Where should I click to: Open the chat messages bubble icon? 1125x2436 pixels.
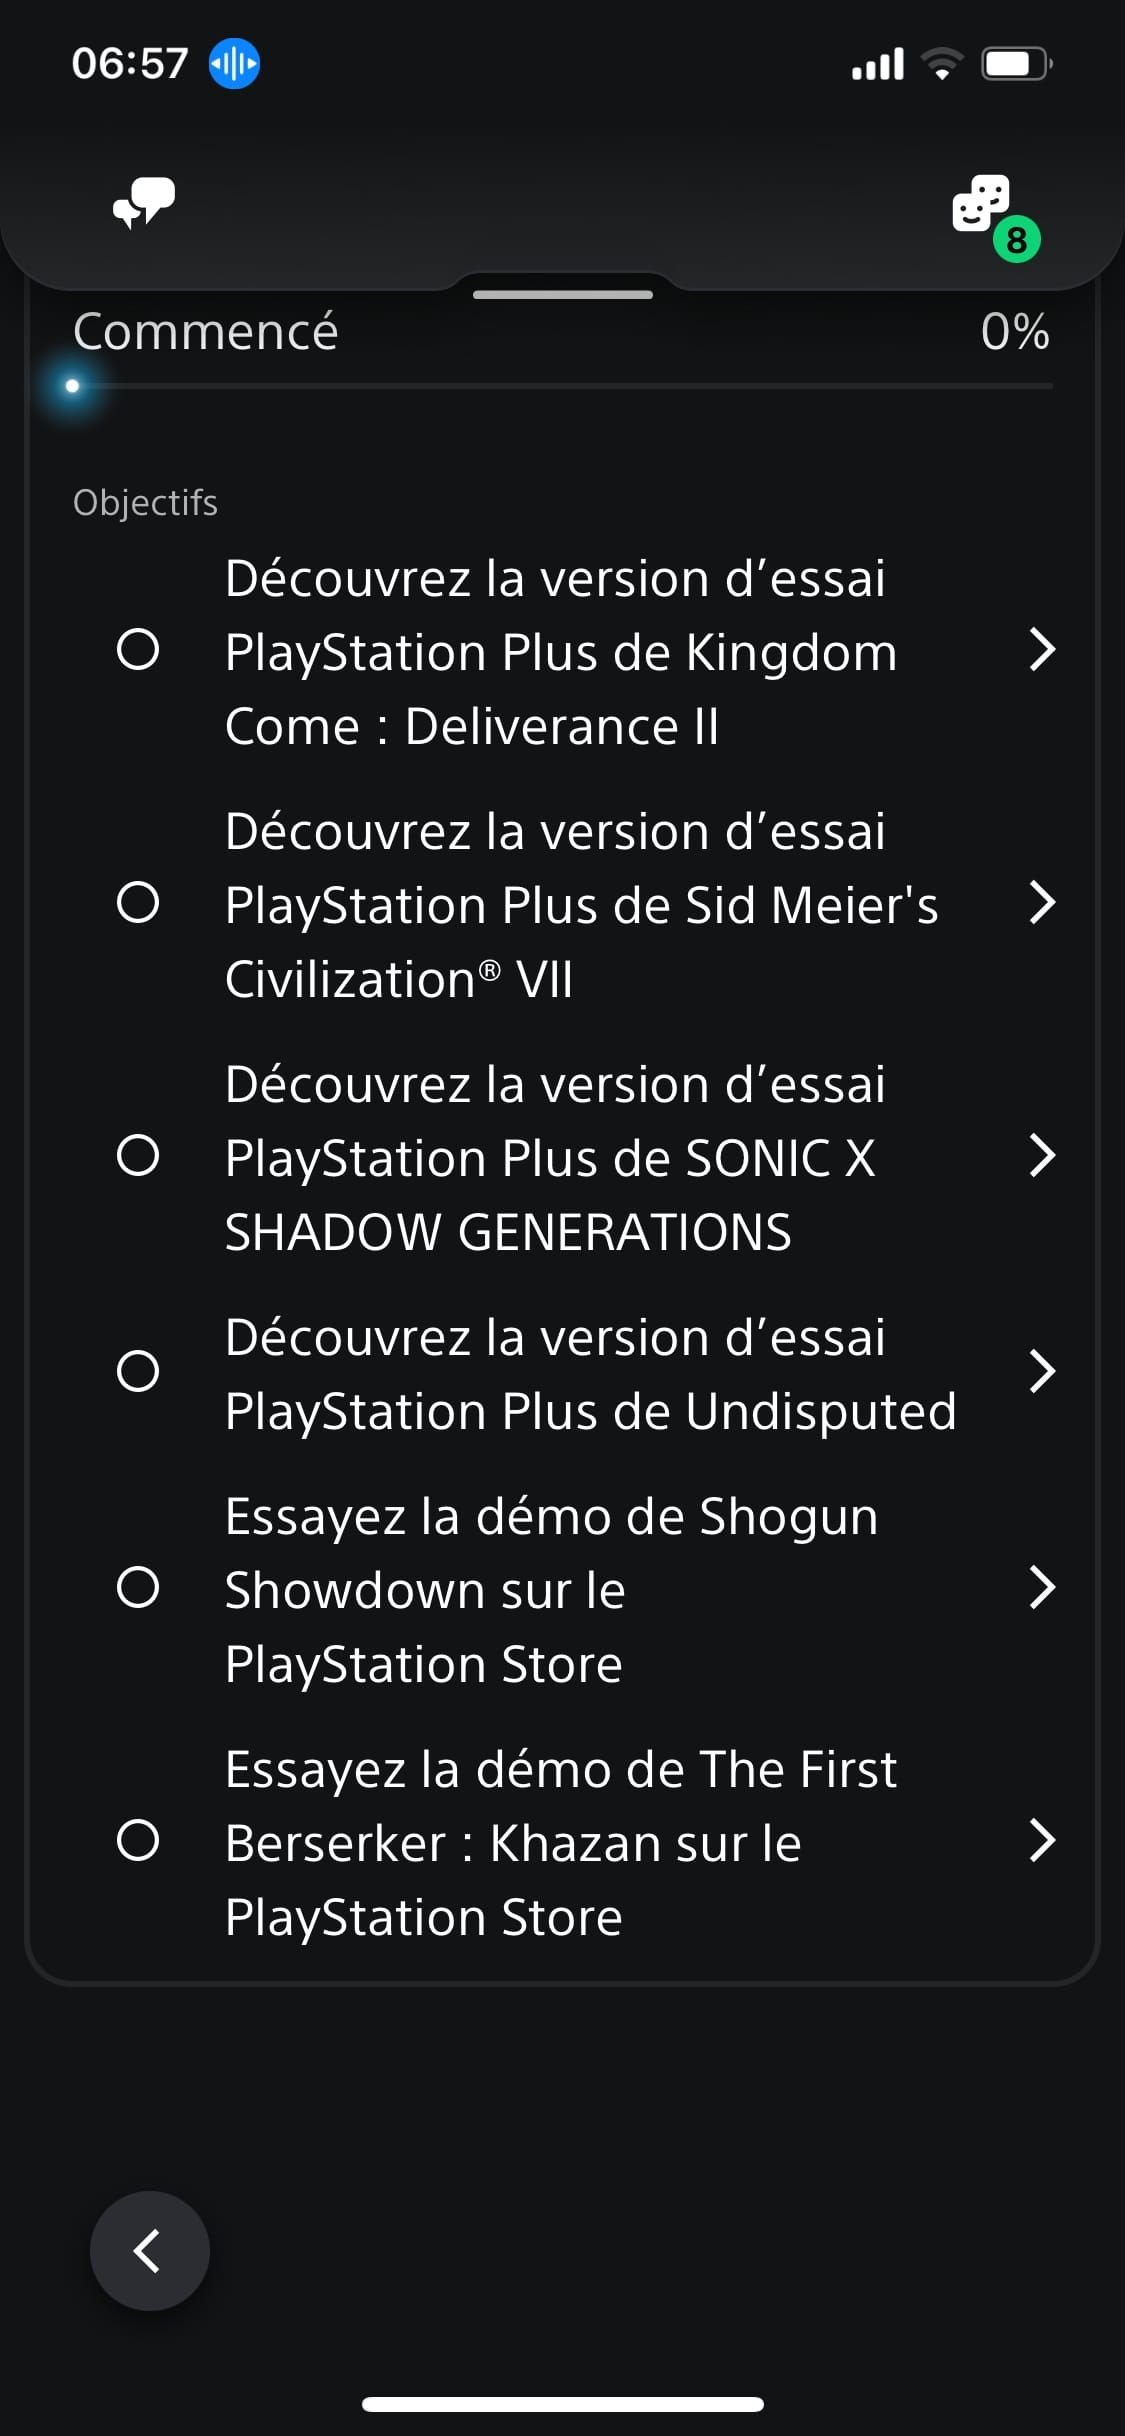[144, 203]
